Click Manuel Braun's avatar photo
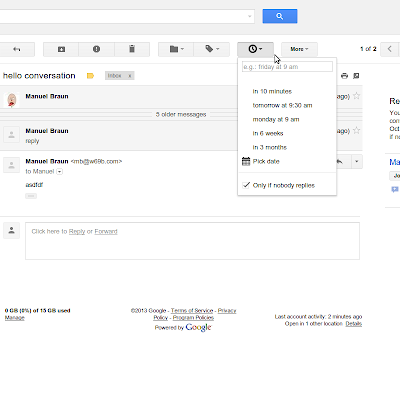This screenshot has width=400, height=400. 12,100
